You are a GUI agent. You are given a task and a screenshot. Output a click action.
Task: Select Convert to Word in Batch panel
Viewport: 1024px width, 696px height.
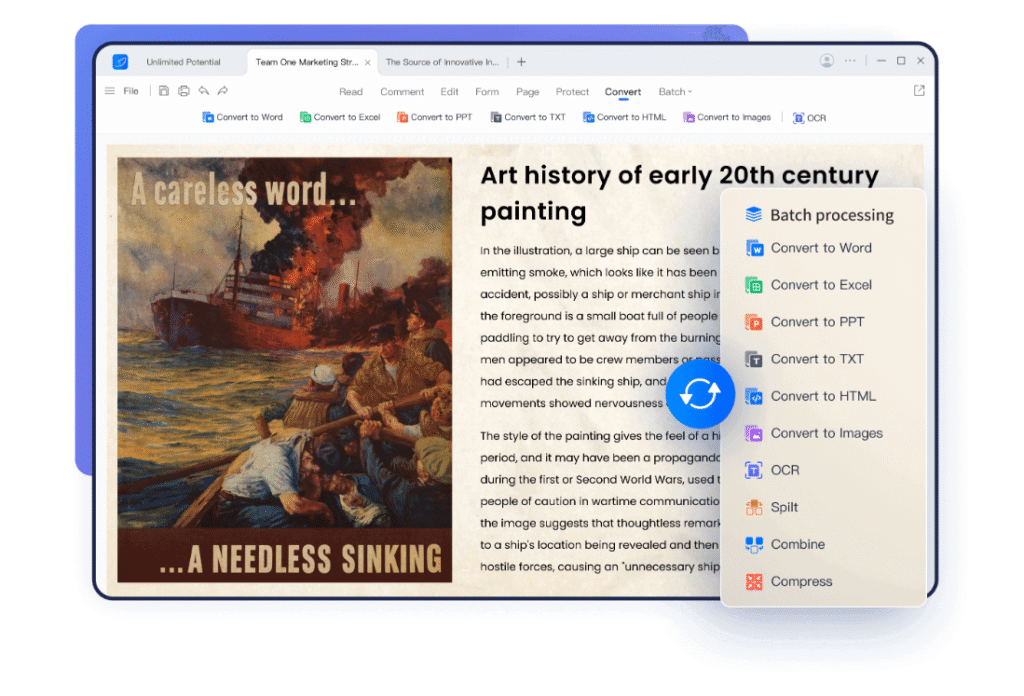[808, 248]
